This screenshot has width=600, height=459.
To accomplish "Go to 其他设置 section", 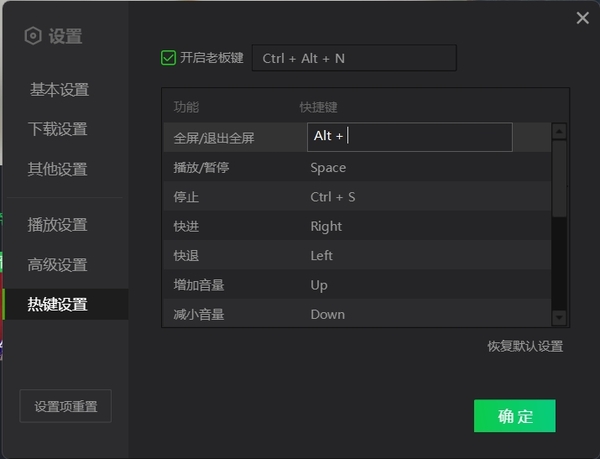I will pos(58,169).
